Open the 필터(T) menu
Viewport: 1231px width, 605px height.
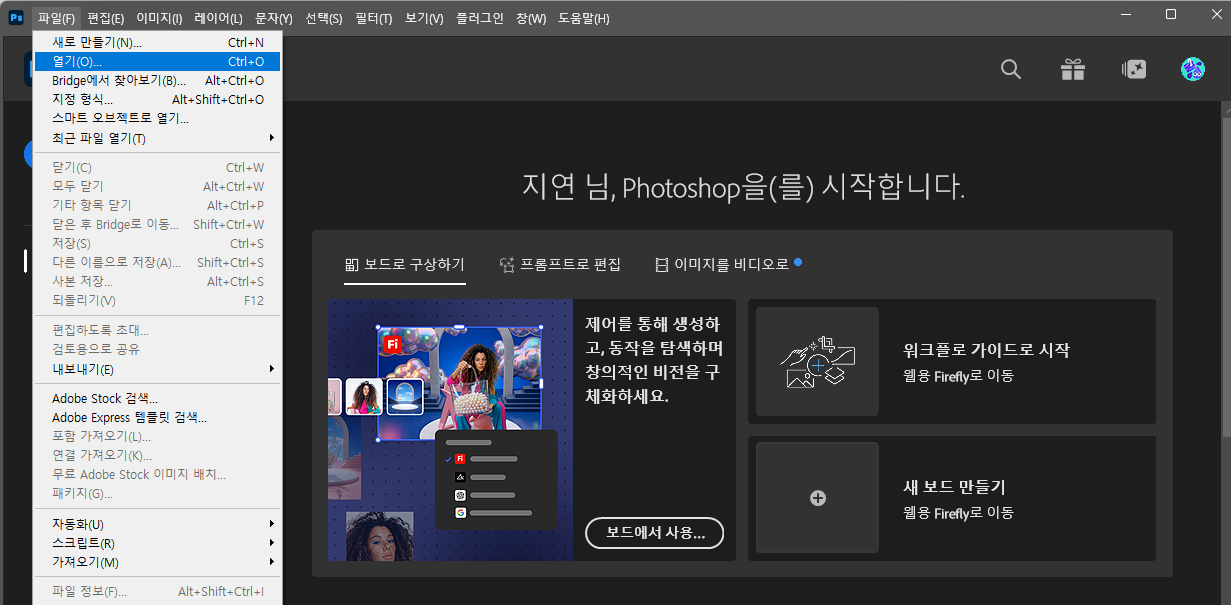(x=373, y=19)
